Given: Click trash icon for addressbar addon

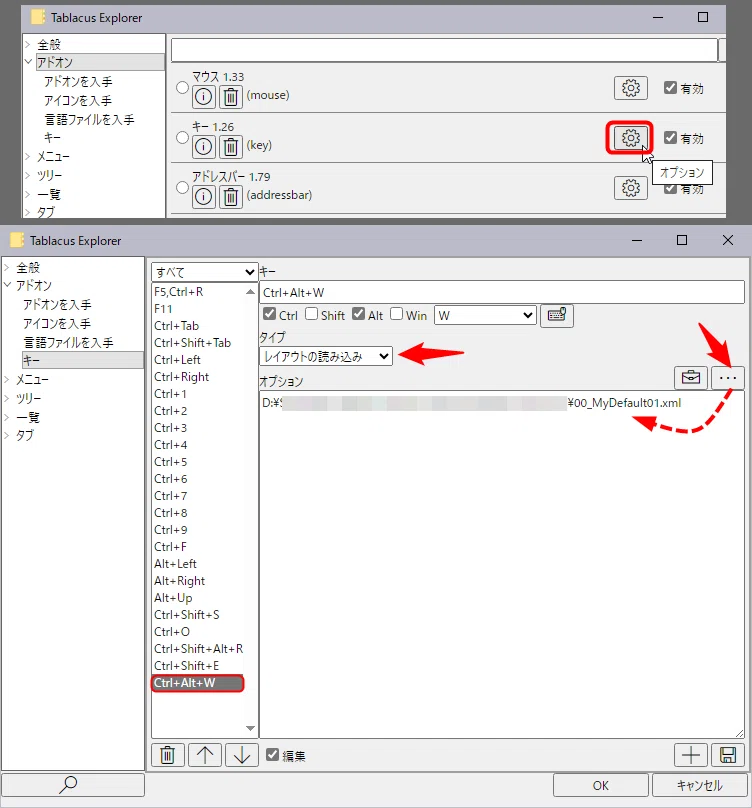Looking at the screenshot, I should click(x=230, y=196).
